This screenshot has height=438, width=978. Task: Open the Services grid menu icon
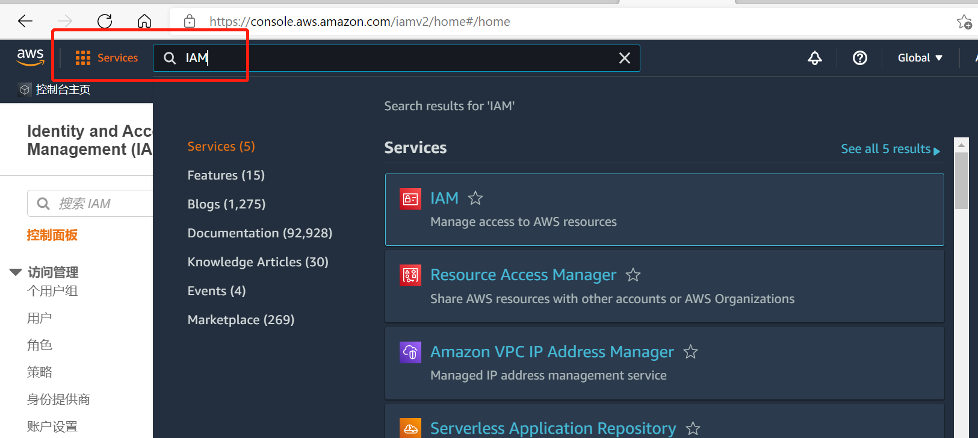tap(83, 58)
